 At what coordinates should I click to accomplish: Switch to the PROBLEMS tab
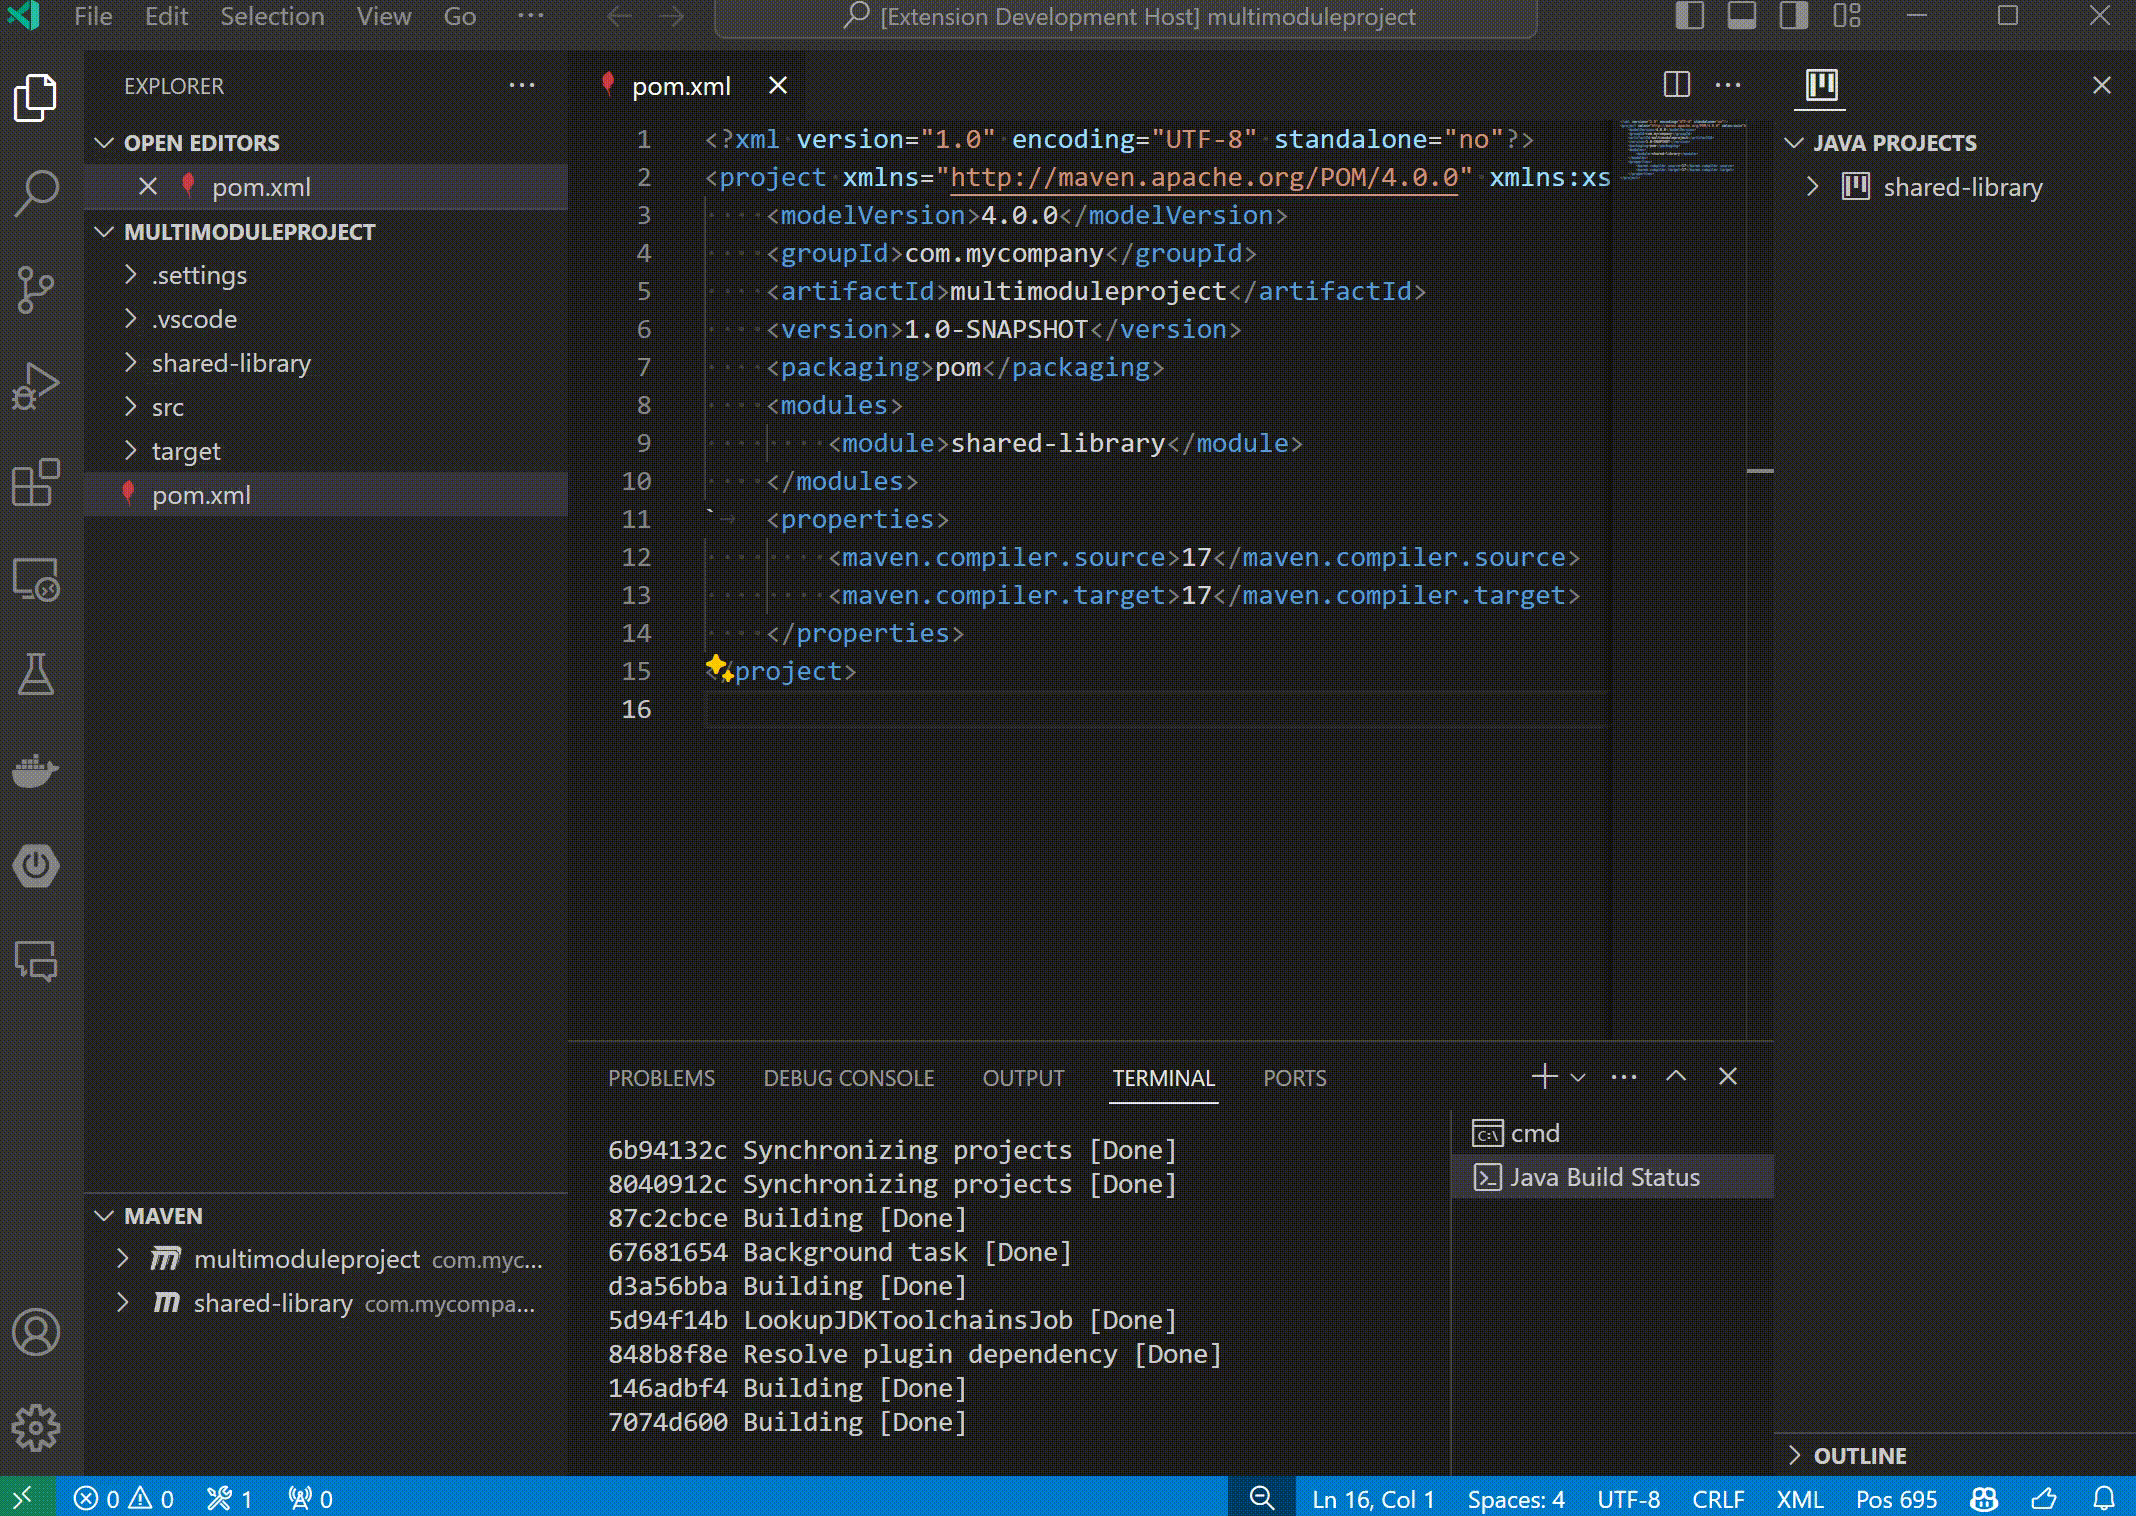coord(661,1078)
